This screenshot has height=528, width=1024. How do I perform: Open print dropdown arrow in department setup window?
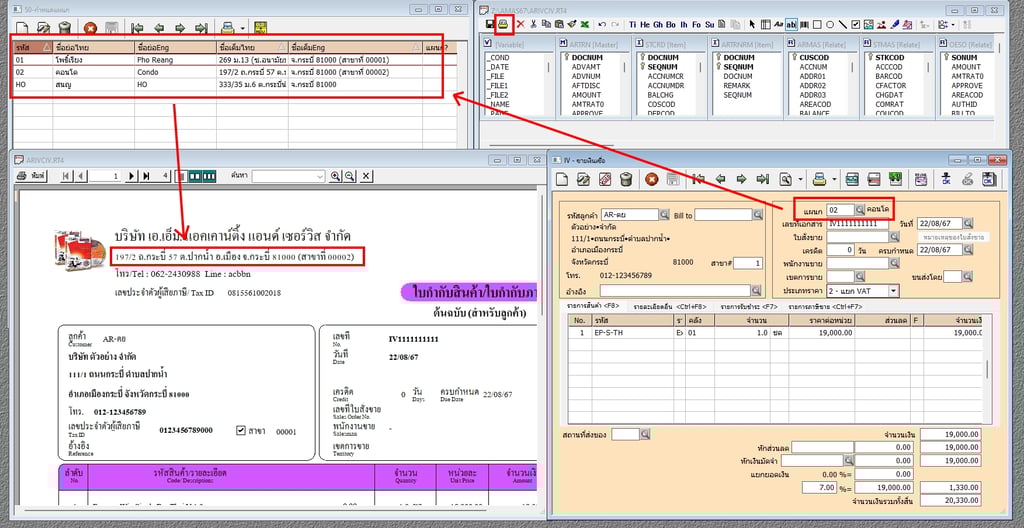tap(242, 28)
